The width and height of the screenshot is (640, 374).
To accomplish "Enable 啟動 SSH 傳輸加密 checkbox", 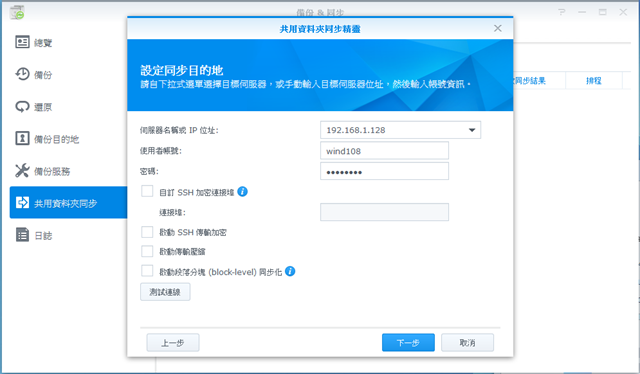I will click(147, 232).
